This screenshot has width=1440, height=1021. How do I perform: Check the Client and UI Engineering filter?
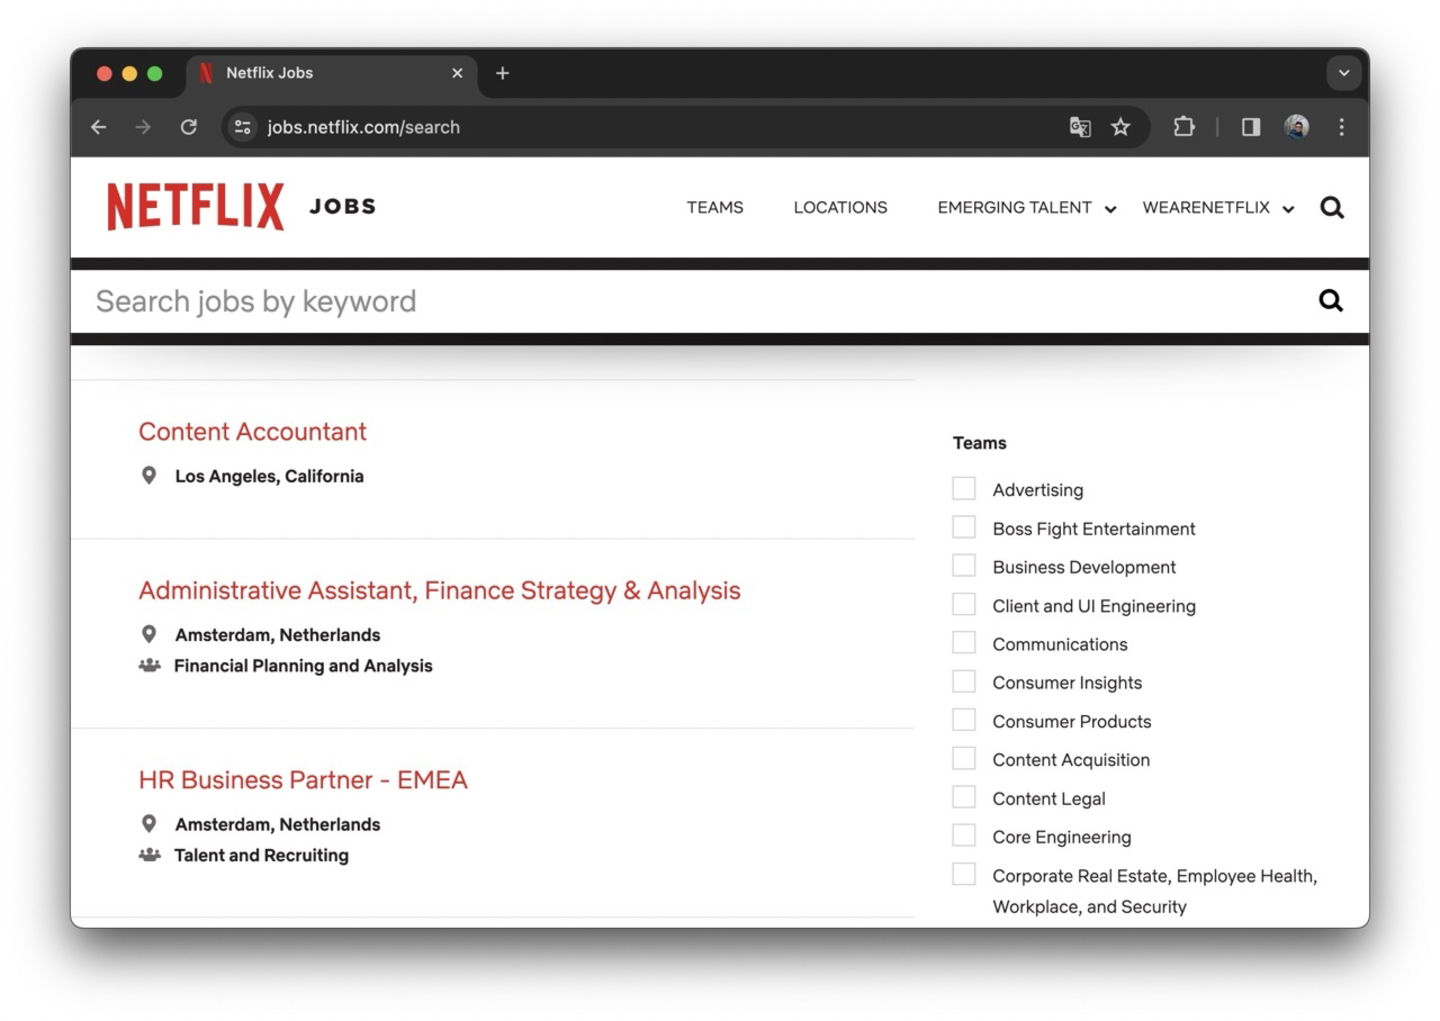click(x=964, y=604)
